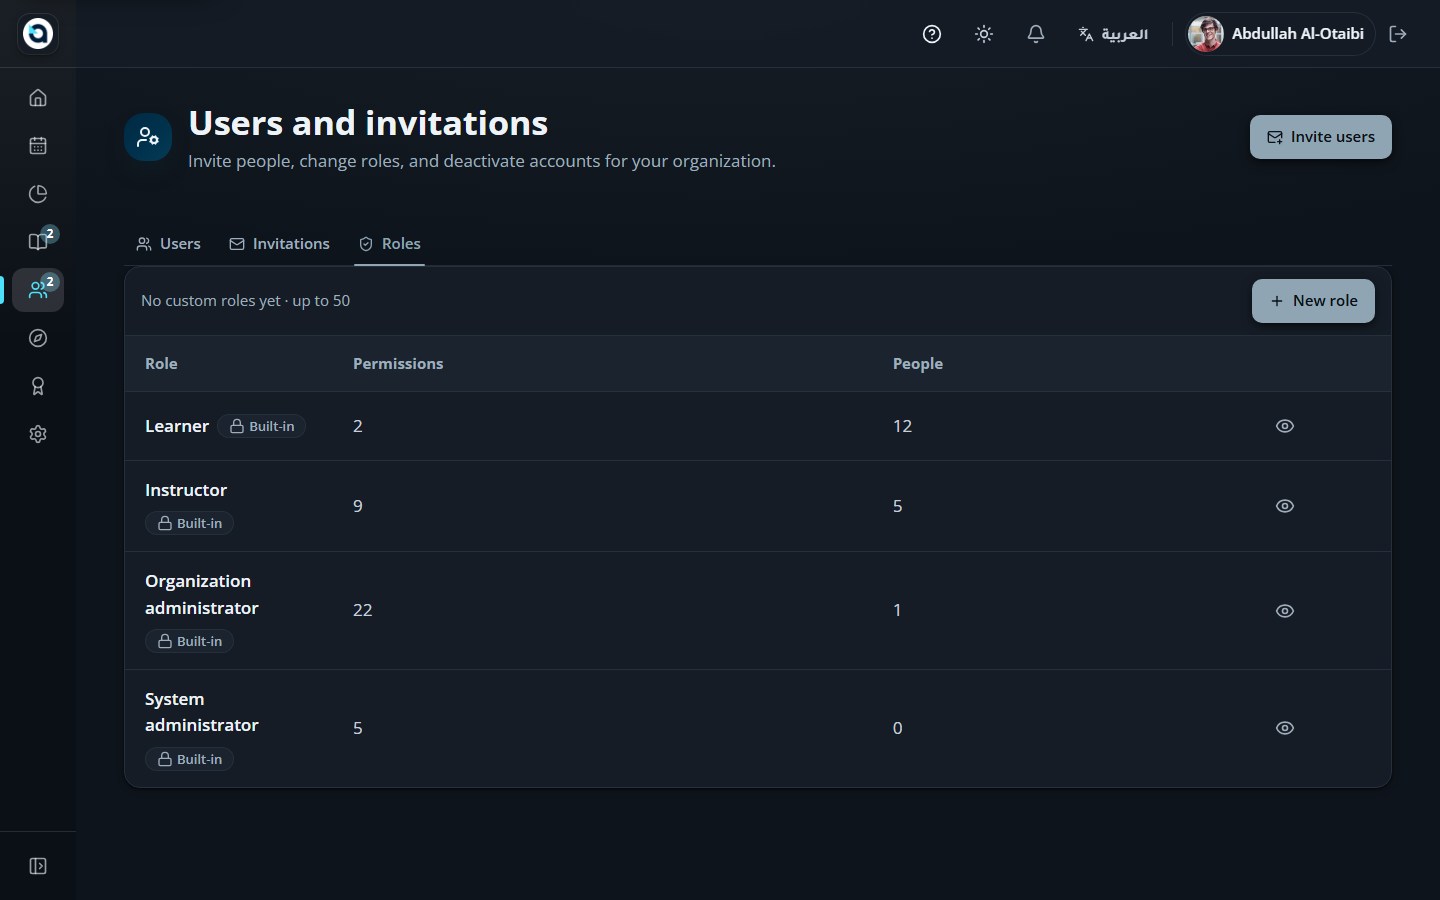Open the help question mark icon

(x=932, y=34)
